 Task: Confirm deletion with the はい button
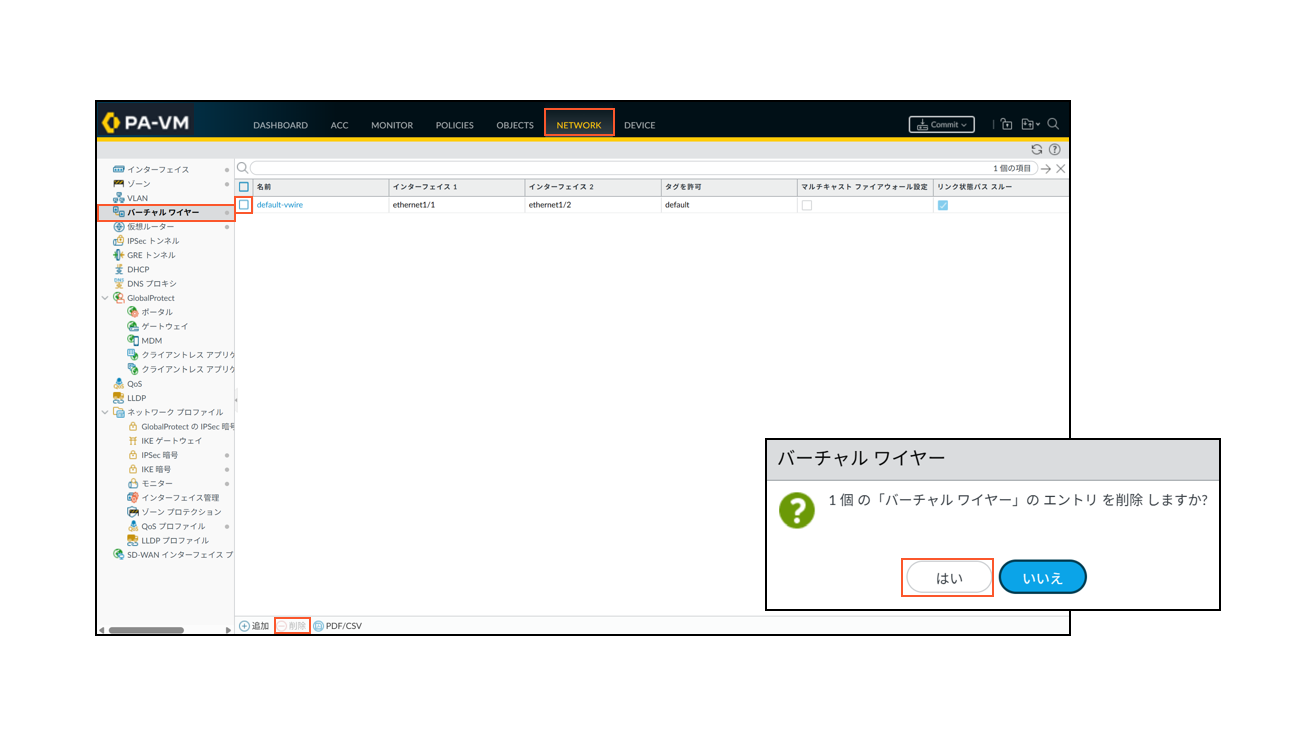(x=948, y=577)
